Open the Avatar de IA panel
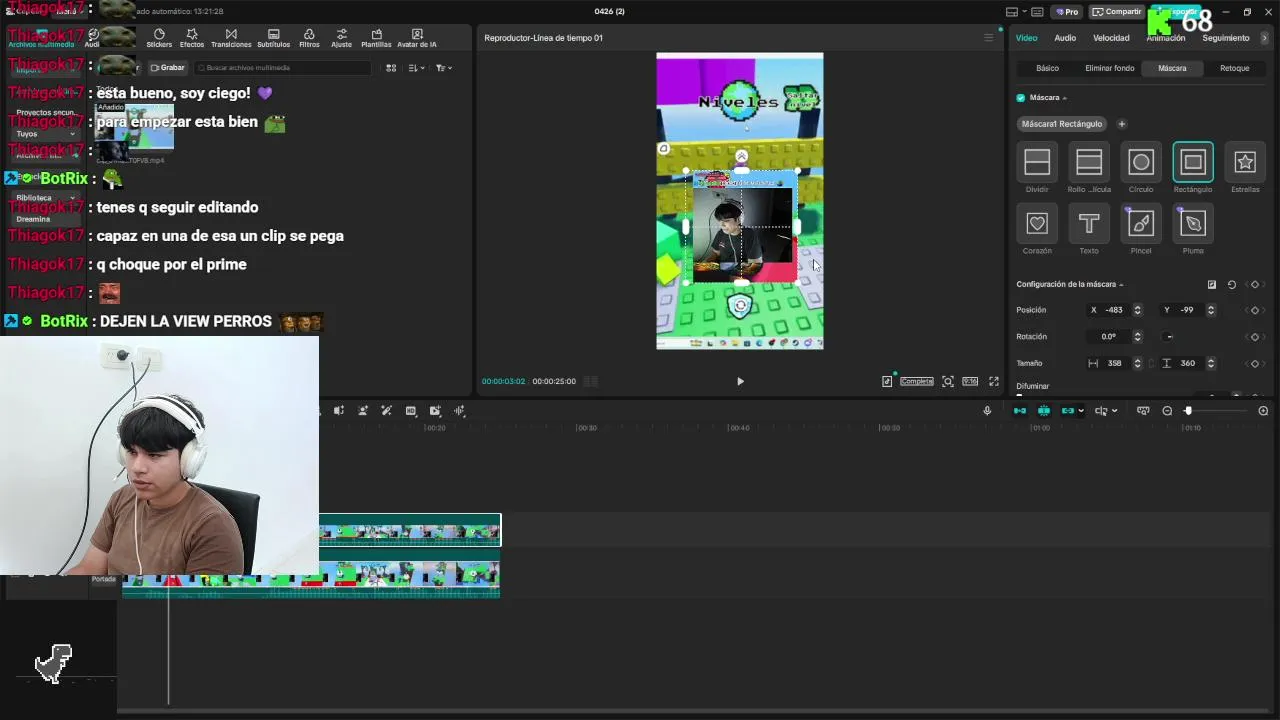 point(417,38)
